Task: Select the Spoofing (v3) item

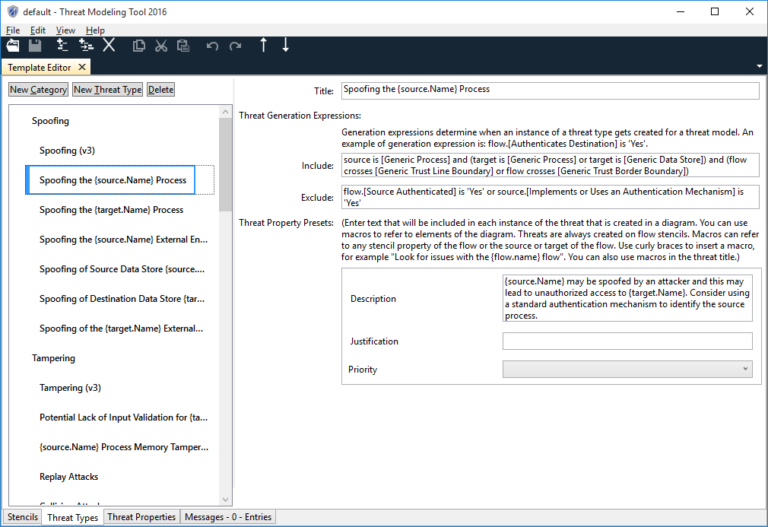Action: click(67, 150)
